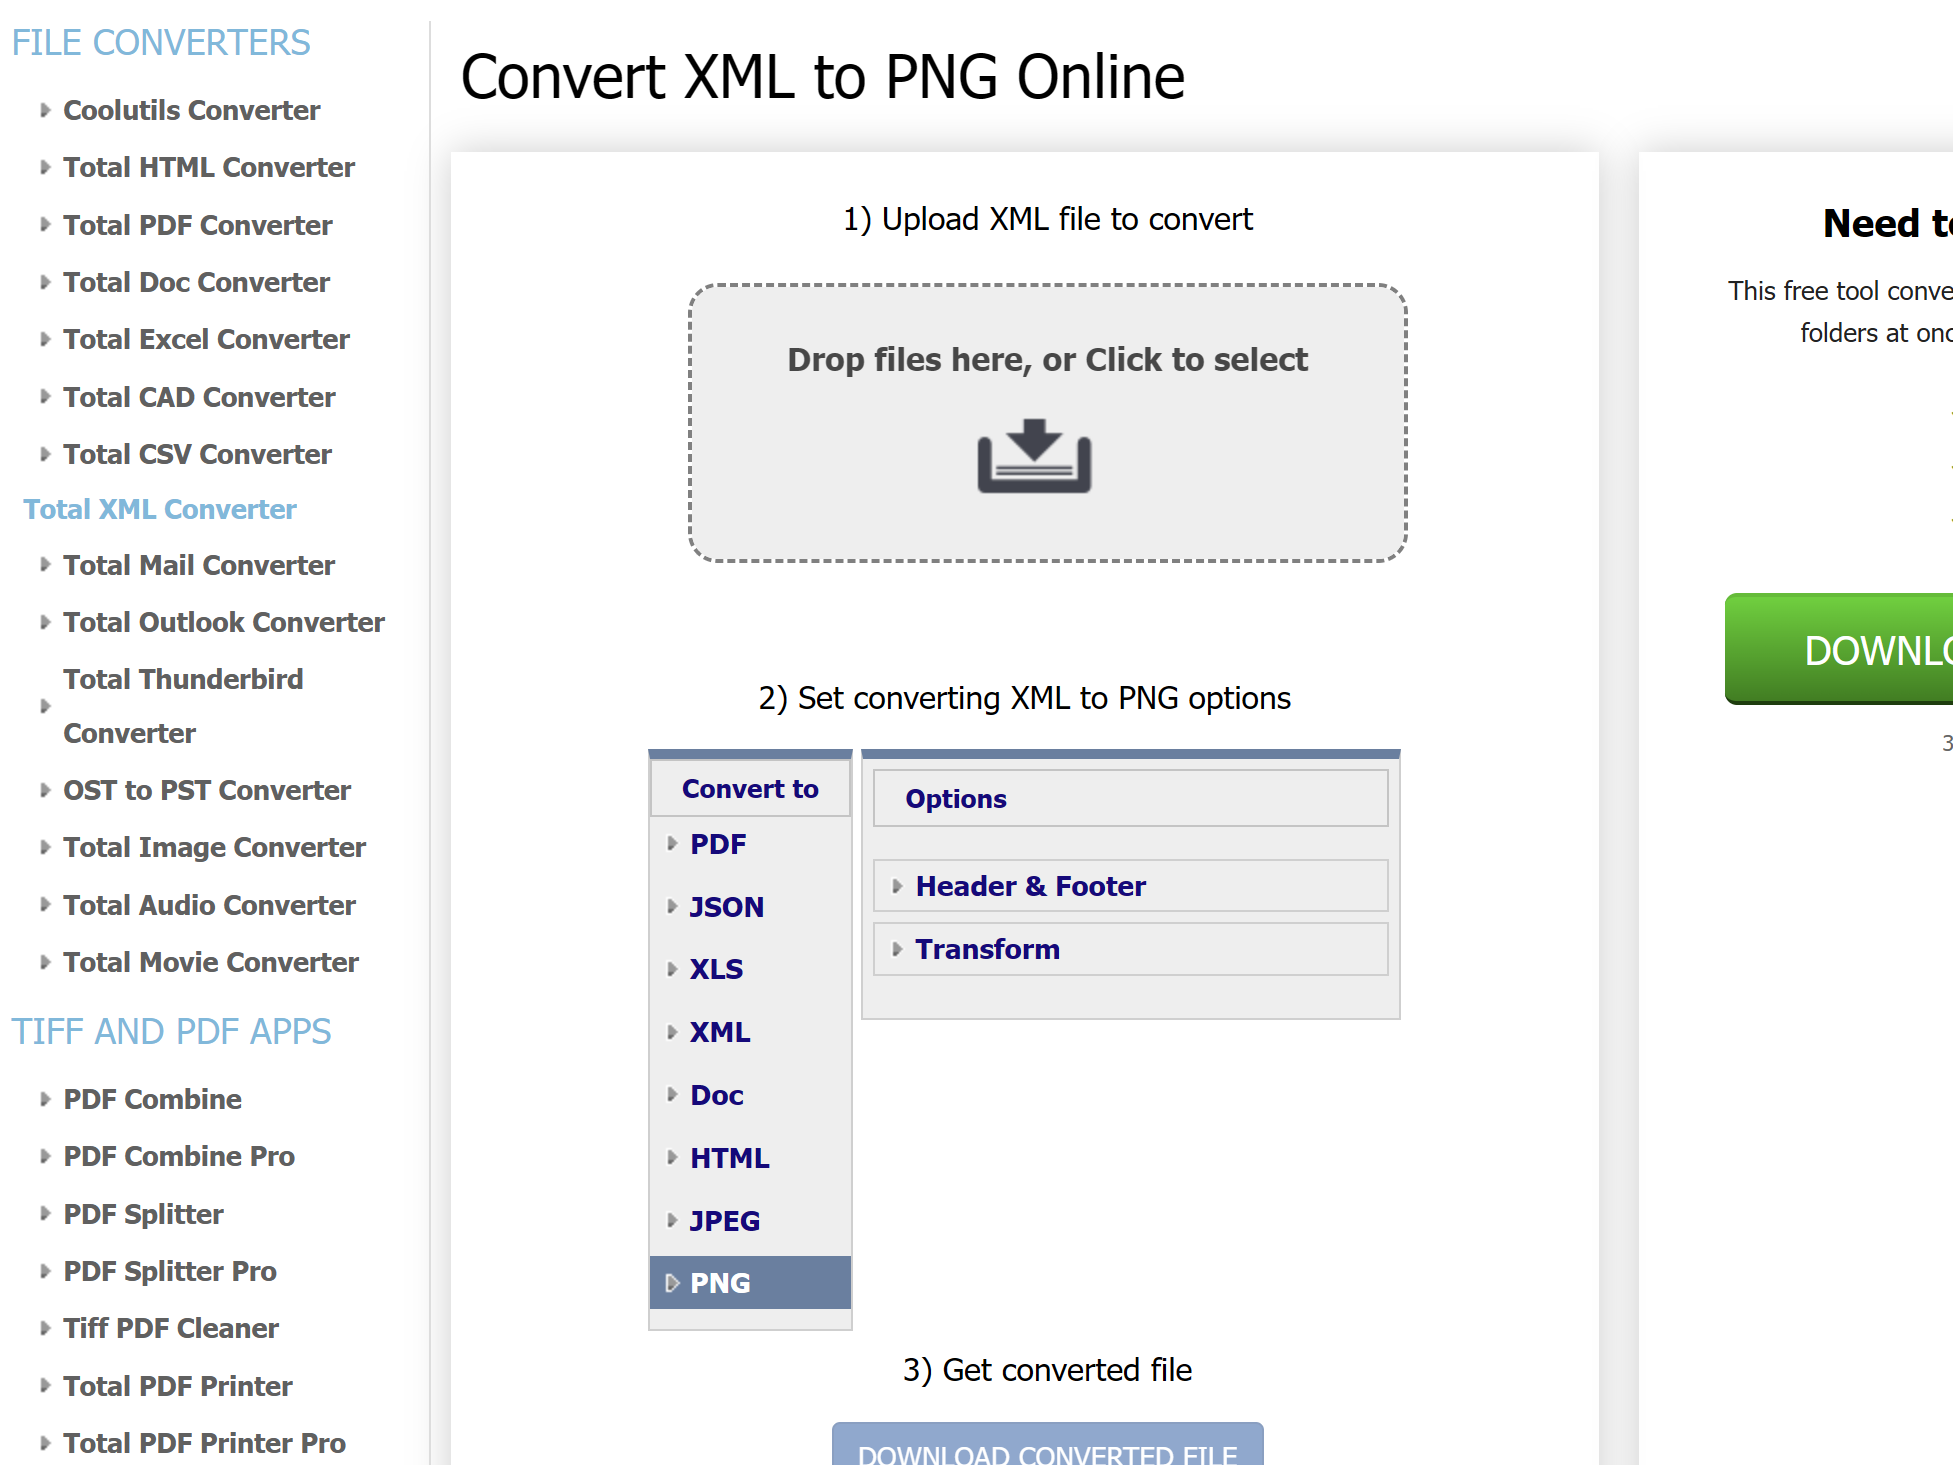Click the arrow bullet beside Total Movie Converter
The height and width of the screenshot is (1465, 1953).
45,962
